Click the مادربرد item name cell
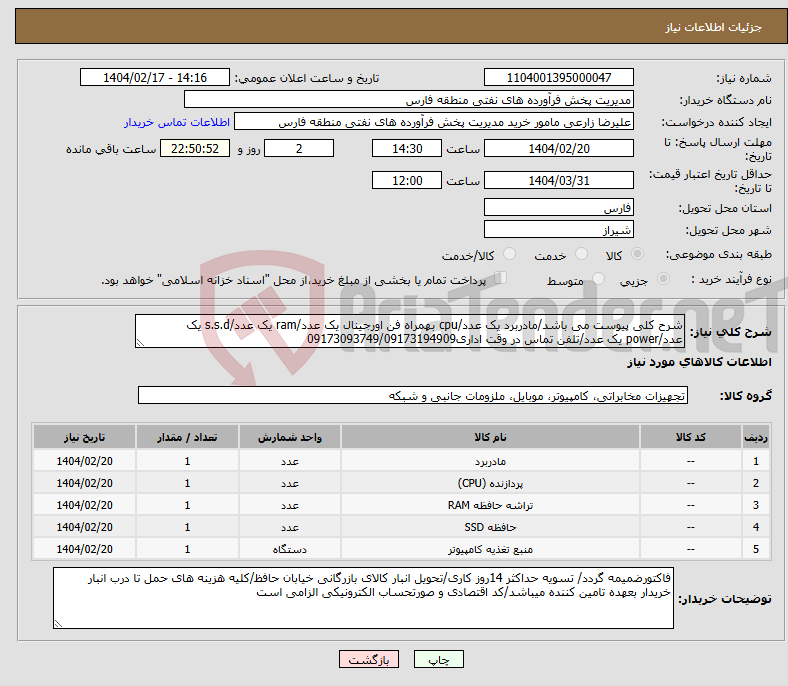Viewport: 788px width, 686px height. pos(490,461)
